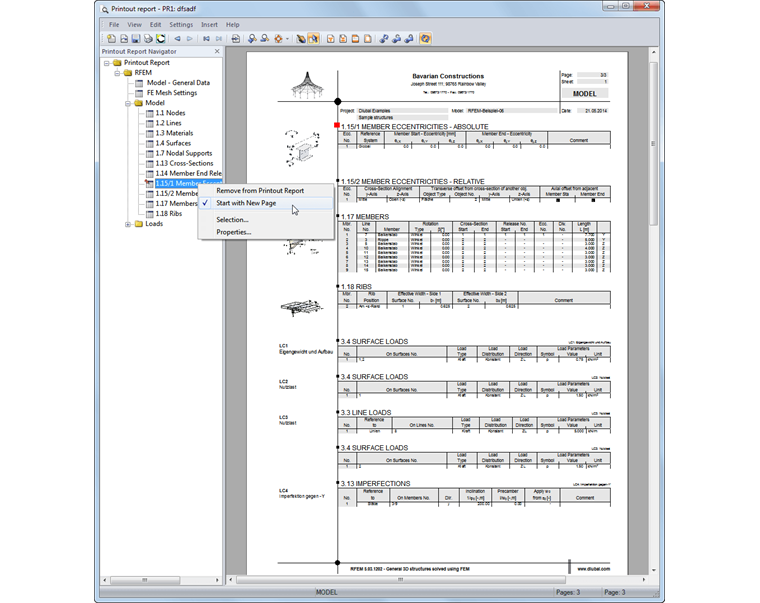Viewport: 760px width, 603px height.
Task: Click the vertical scrollbar of page preview
Action: 653,143
